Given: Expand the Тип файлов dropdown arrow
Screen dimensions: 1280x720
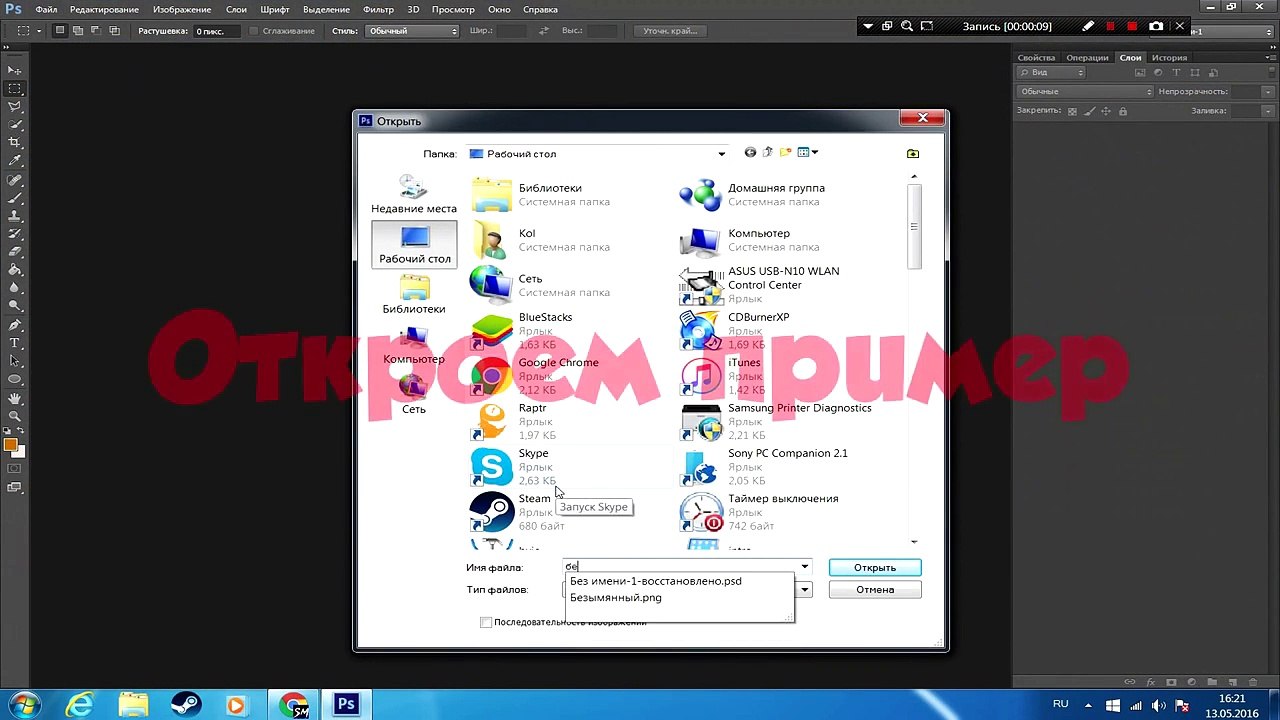Looking at the screenshot, I should click(x=804, y=590).
